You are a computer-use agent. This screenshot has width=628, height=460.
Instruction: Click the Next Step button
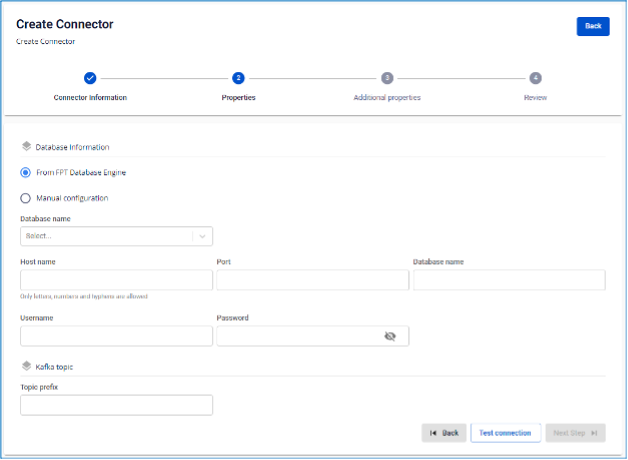[576, 433]
